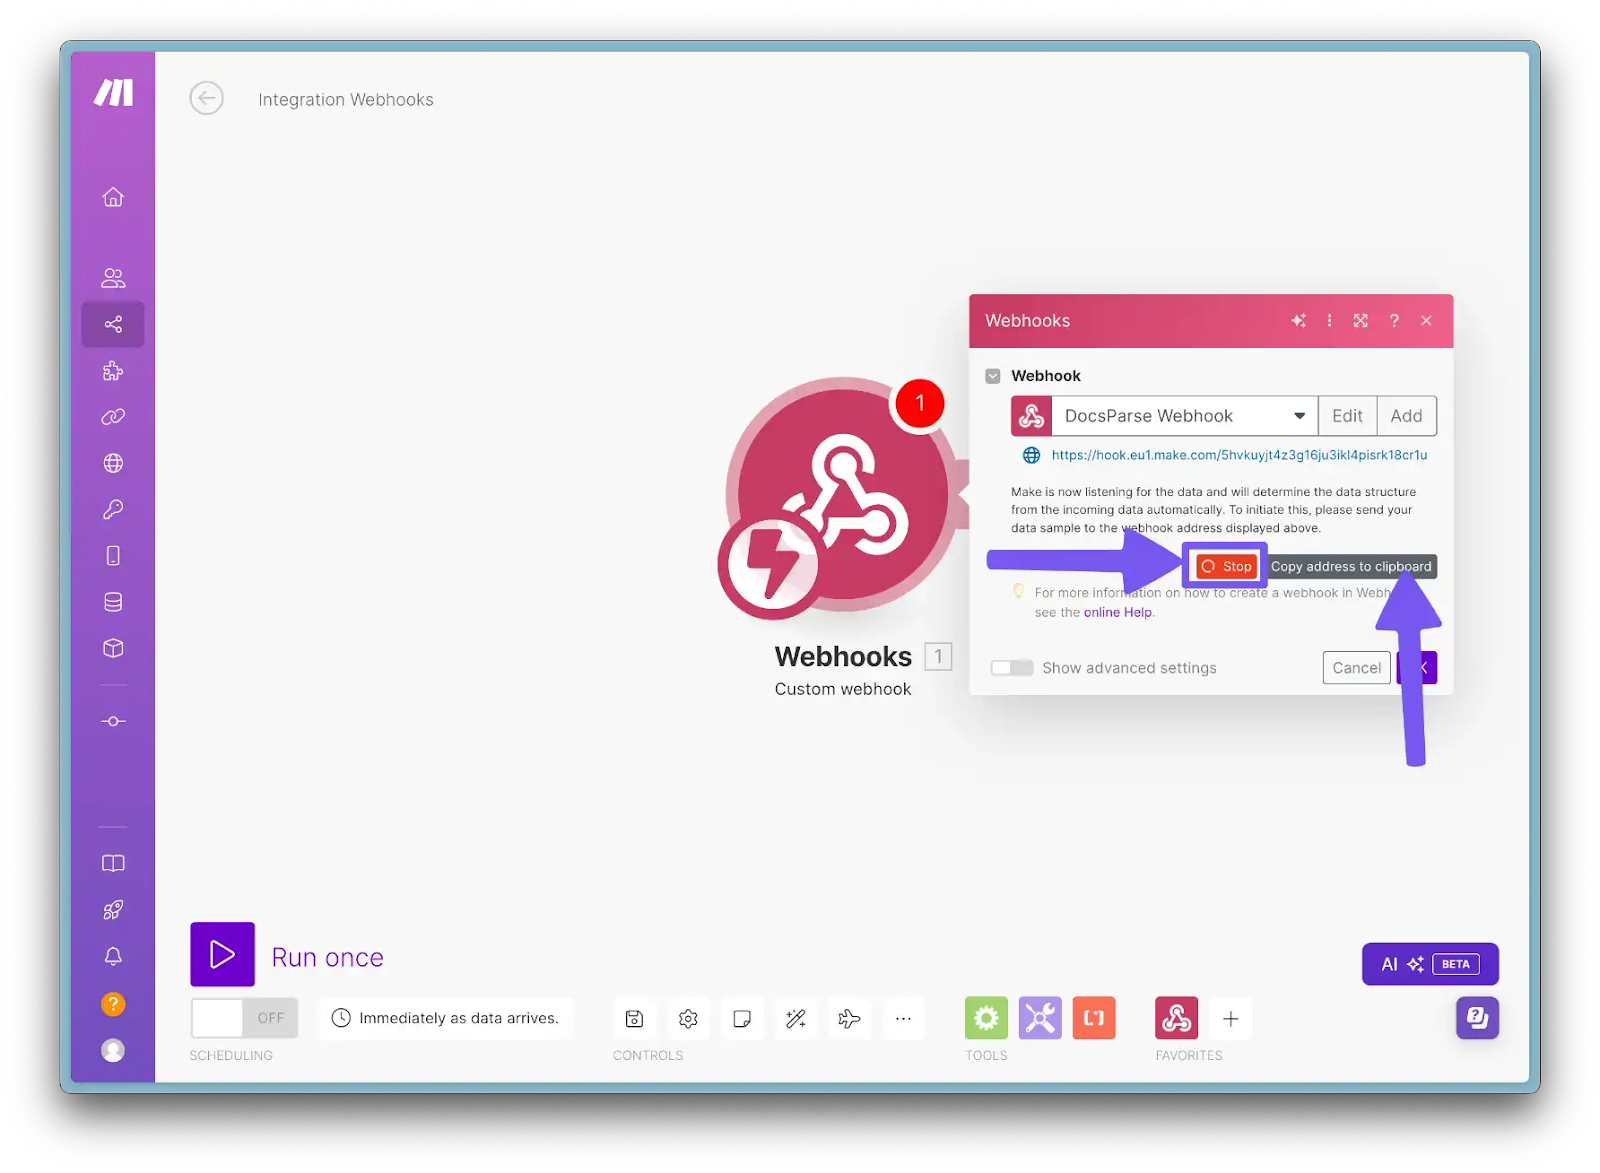Copy address to clipboard

(1350, 566)
